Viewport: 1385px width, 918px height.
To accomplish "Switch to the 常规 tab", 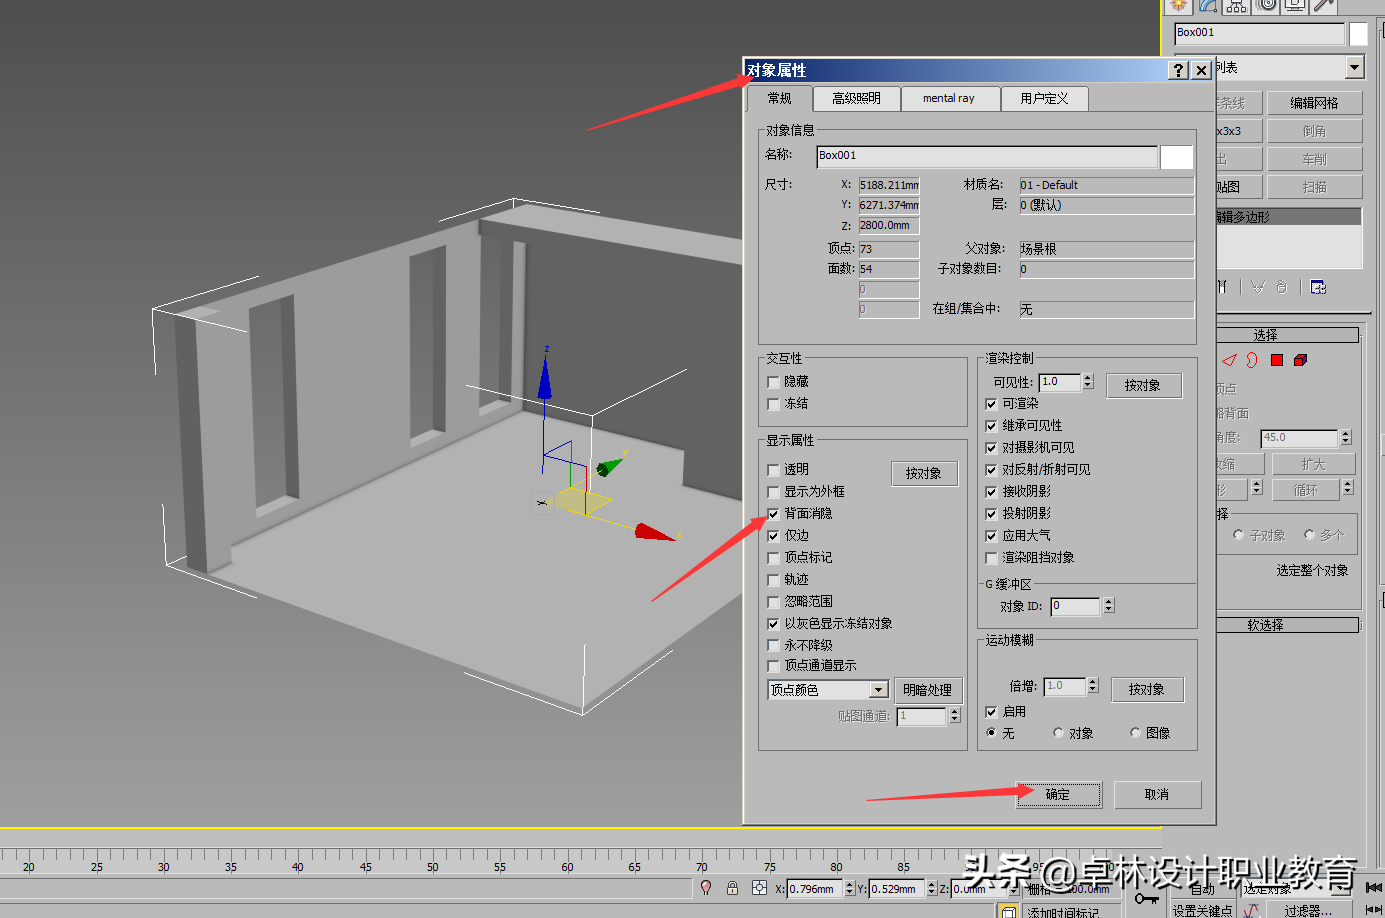I will point(779,98).
